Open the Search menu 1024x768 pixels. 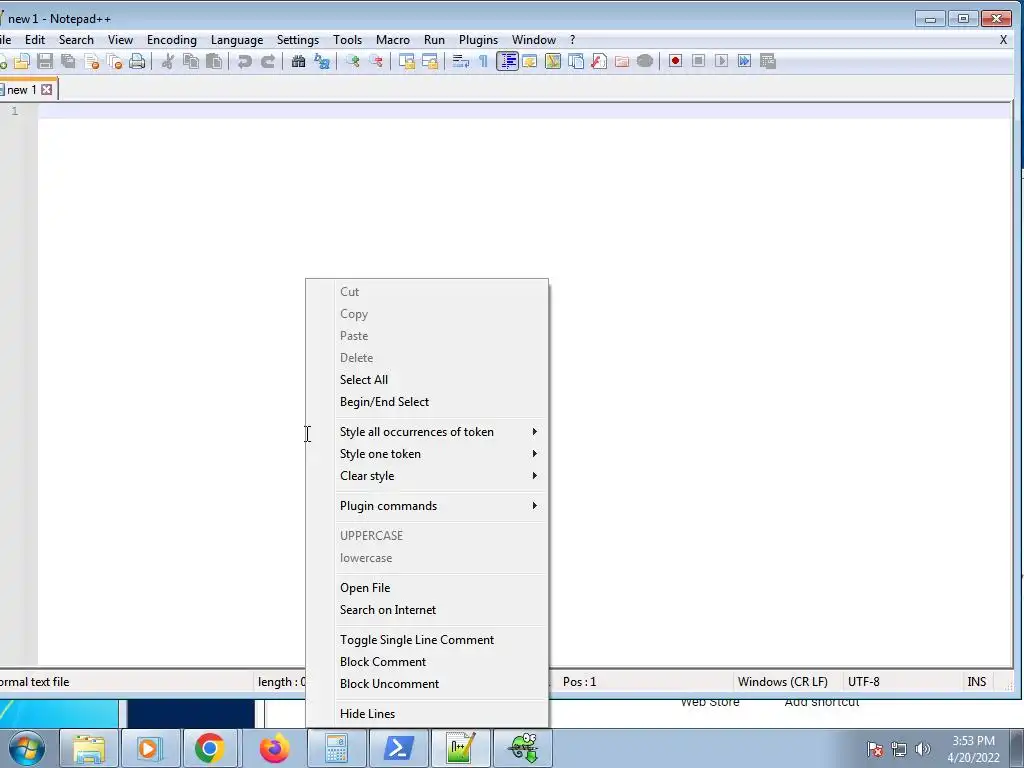76,40
